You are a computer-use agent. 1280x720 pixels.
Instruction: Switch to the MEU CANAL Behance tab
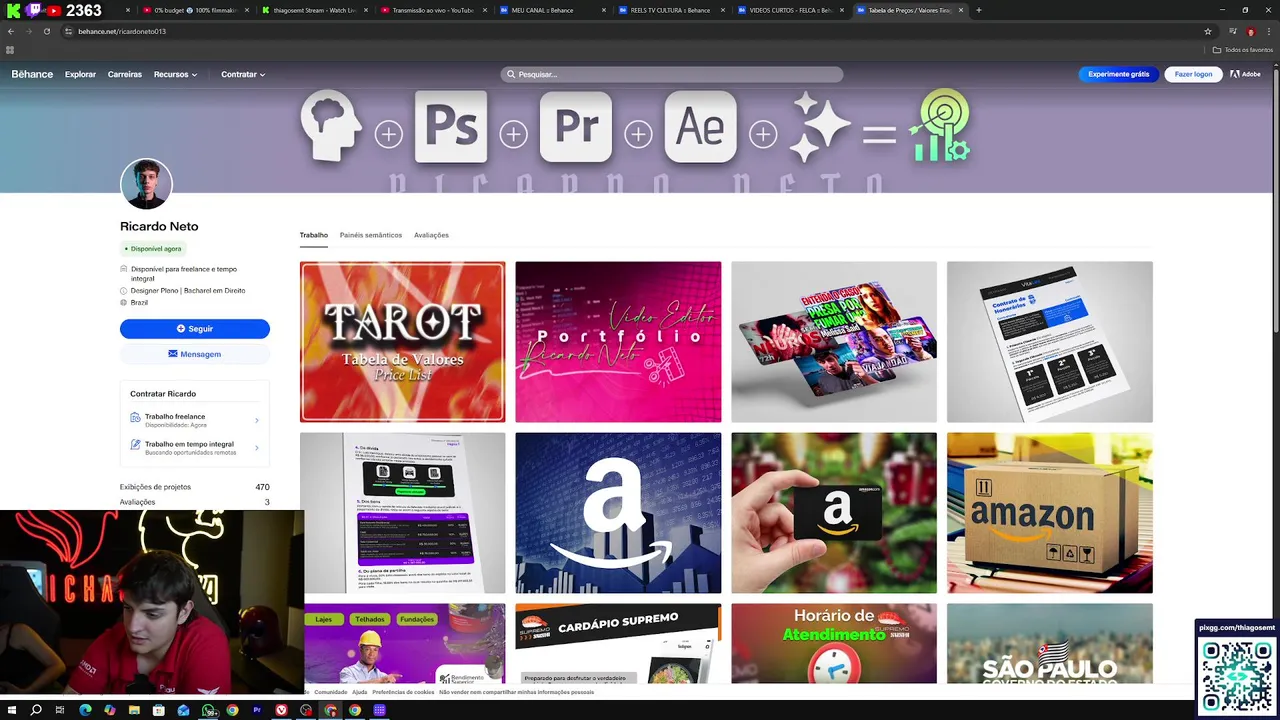[553, 10]
